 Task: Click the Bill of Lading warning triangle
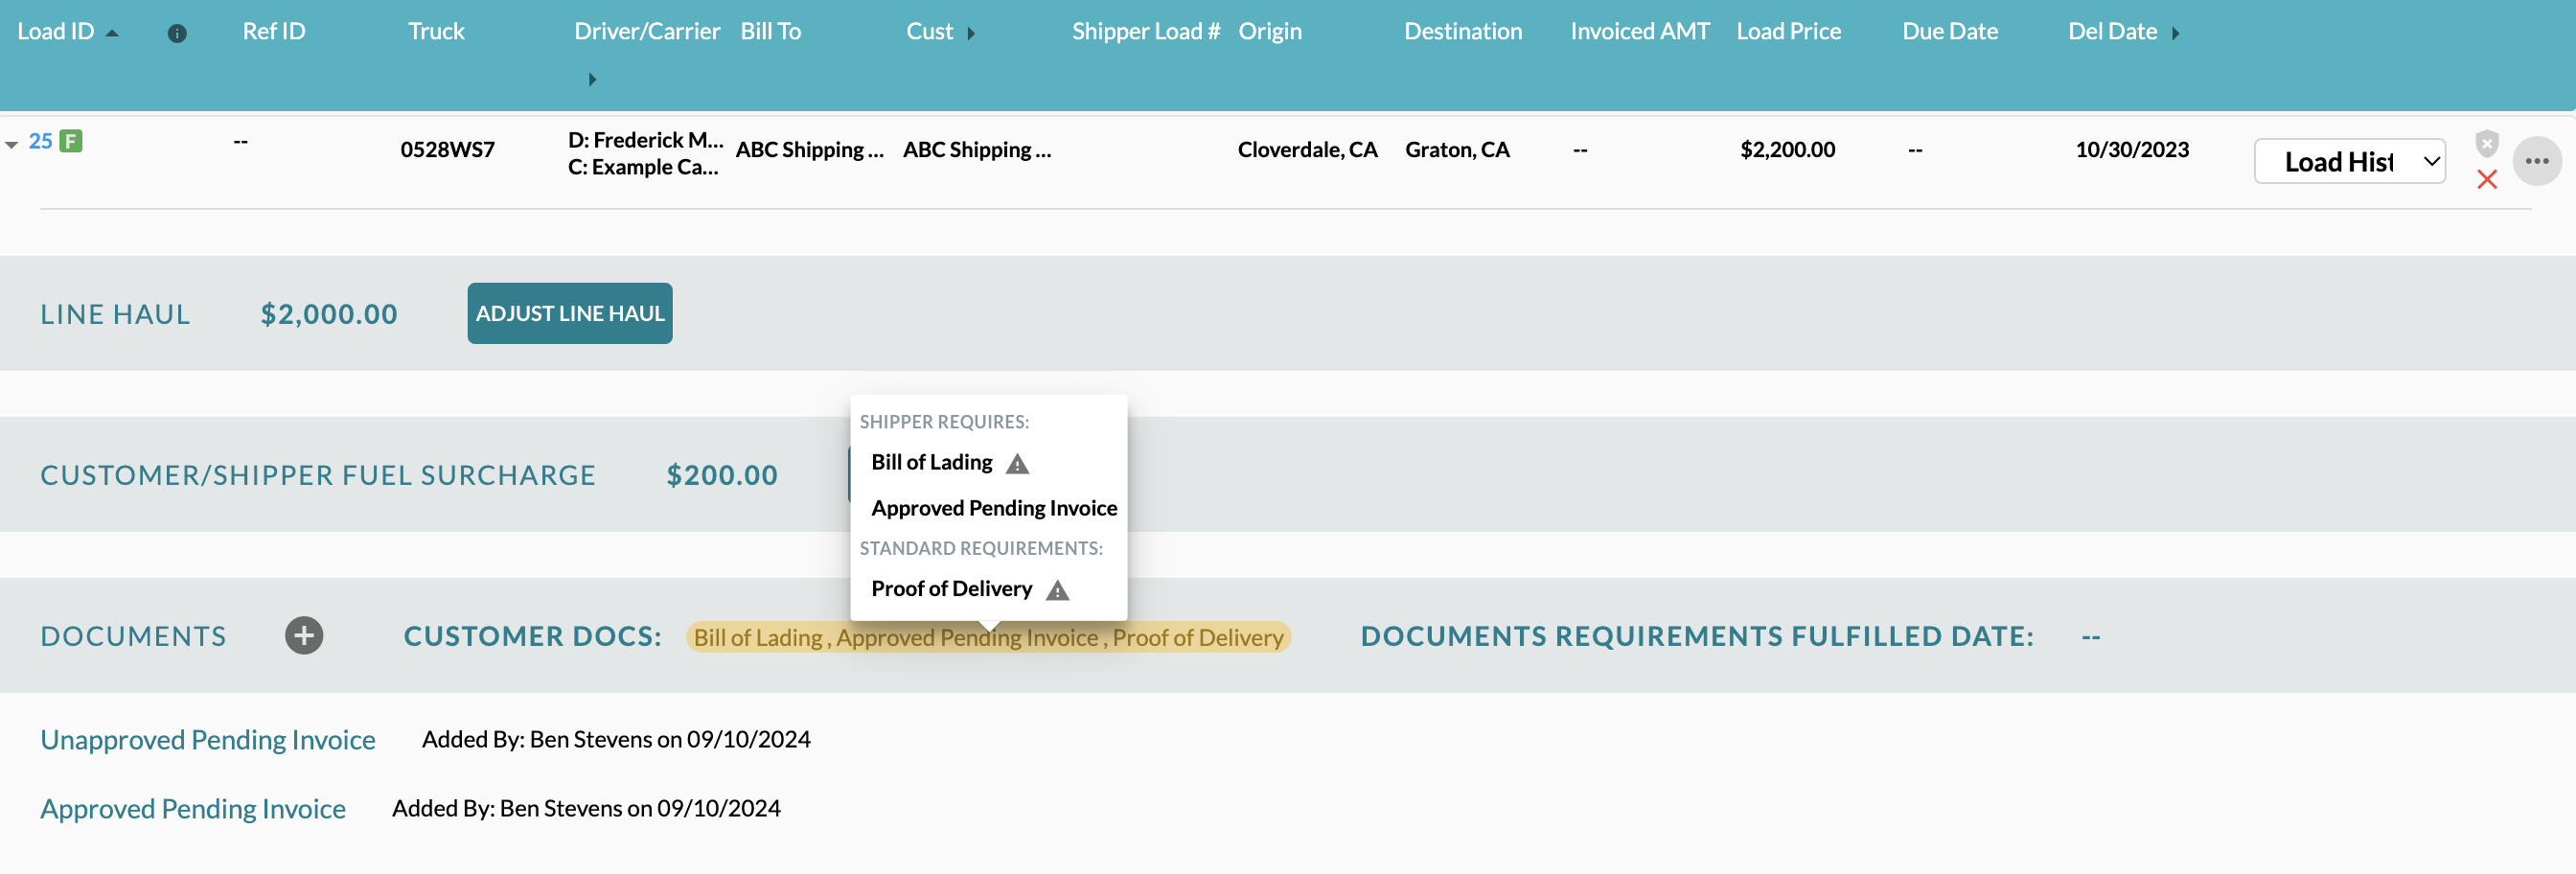pyautogui.click(x=1017, y=464)
